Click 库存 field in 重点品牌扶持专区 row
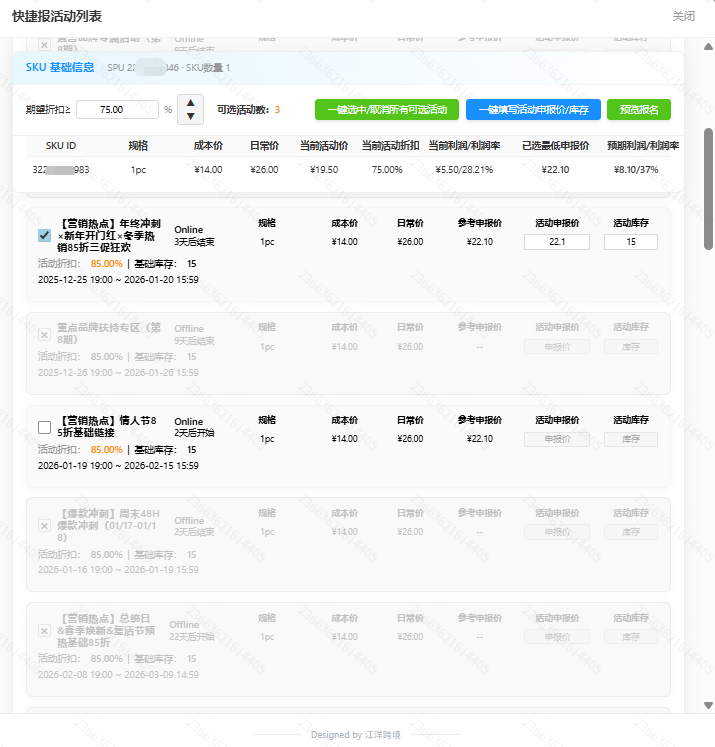Viewport: 715px width, 747px height. tap(631, 347)
